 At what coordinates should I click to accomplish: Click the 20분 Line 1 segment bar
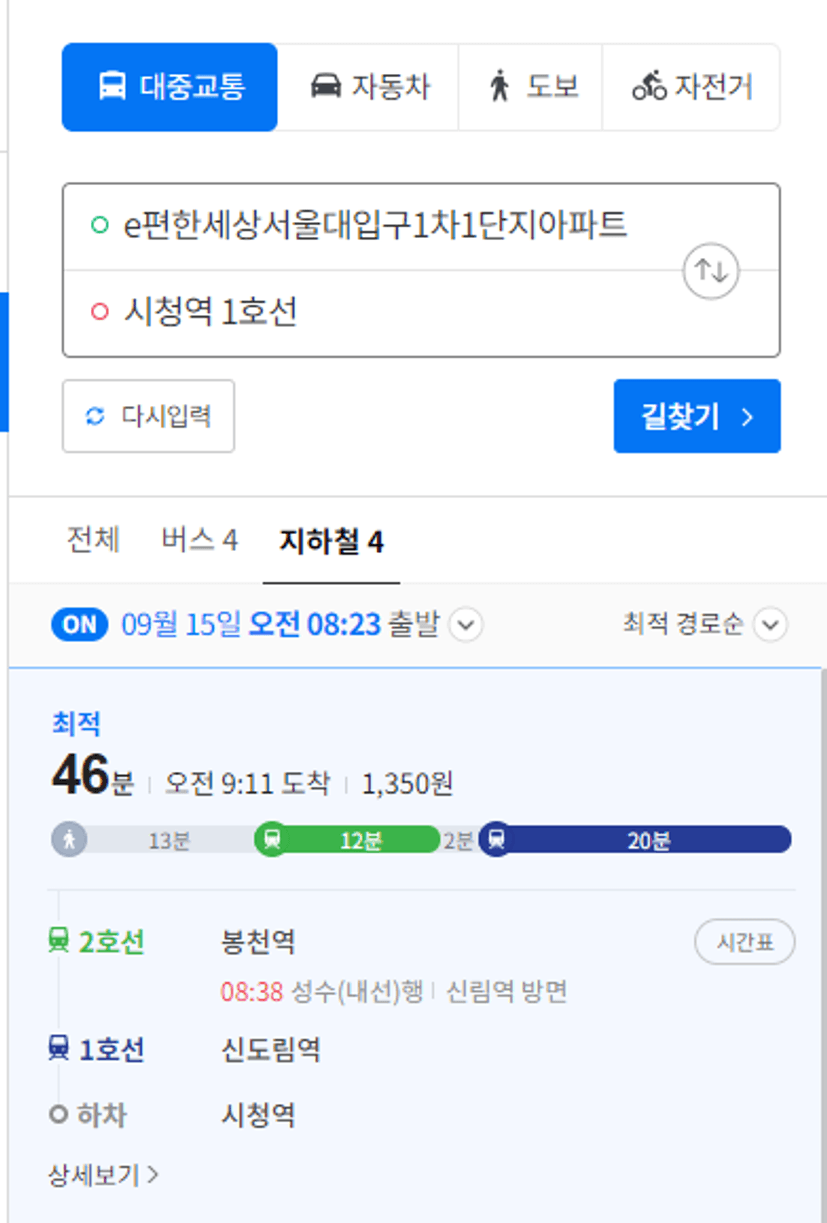[x=635, y=840]
